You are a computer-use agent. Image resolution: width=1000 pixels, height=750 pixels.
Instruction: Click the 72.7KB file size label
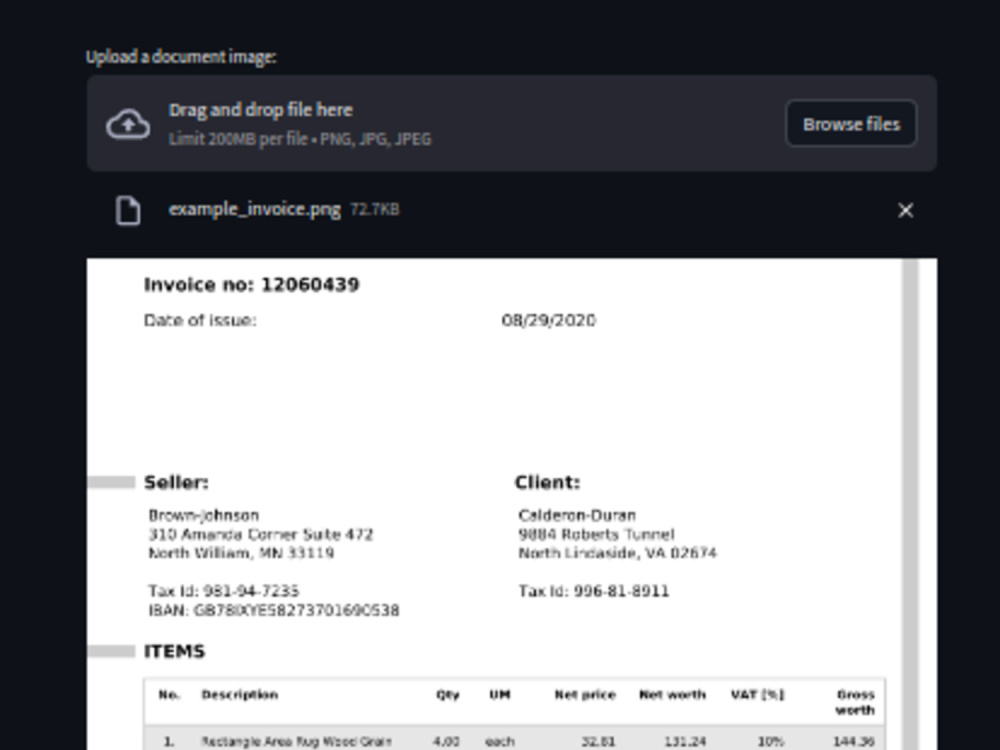[x=375, y=209]
